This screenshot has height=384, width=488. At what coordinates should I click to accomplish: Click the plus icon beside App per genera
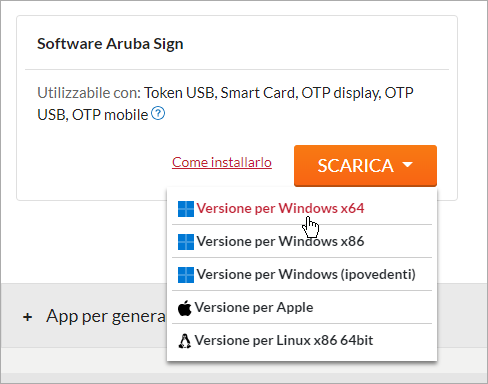pyautogui.click(x=28, y=317)
